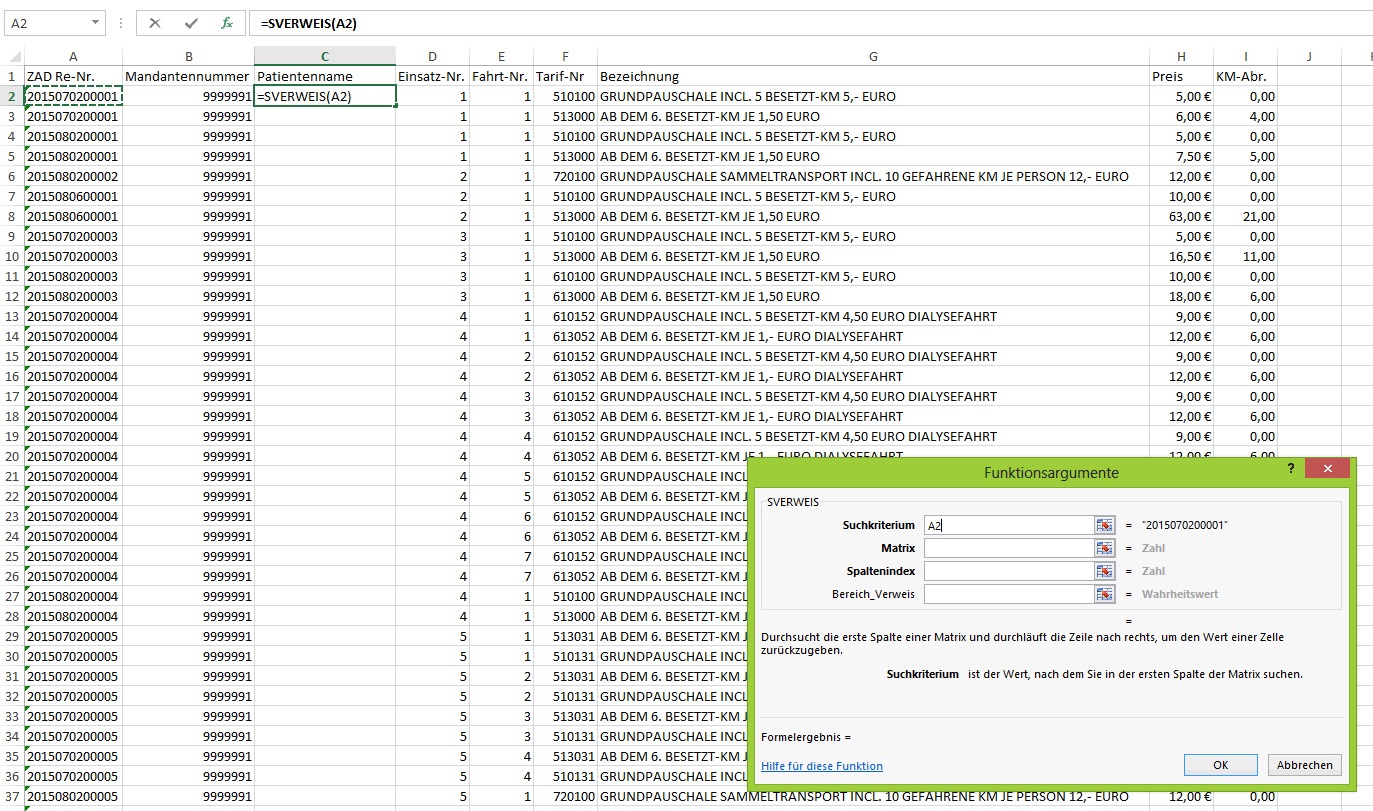
Task: Select row 10 header
Action: pos(12,256)
